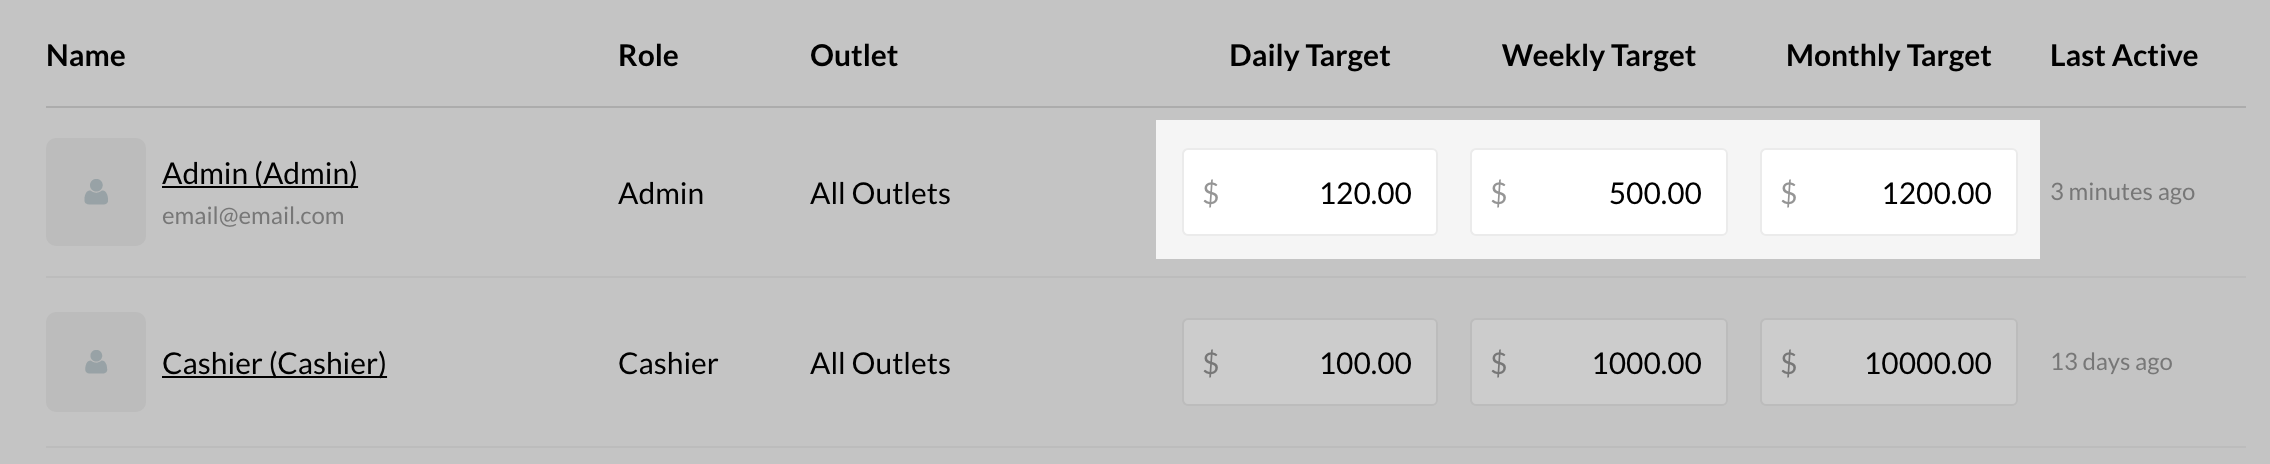Select Cashier's Daily Target field showing 100.00

(x=1310, y=363)
